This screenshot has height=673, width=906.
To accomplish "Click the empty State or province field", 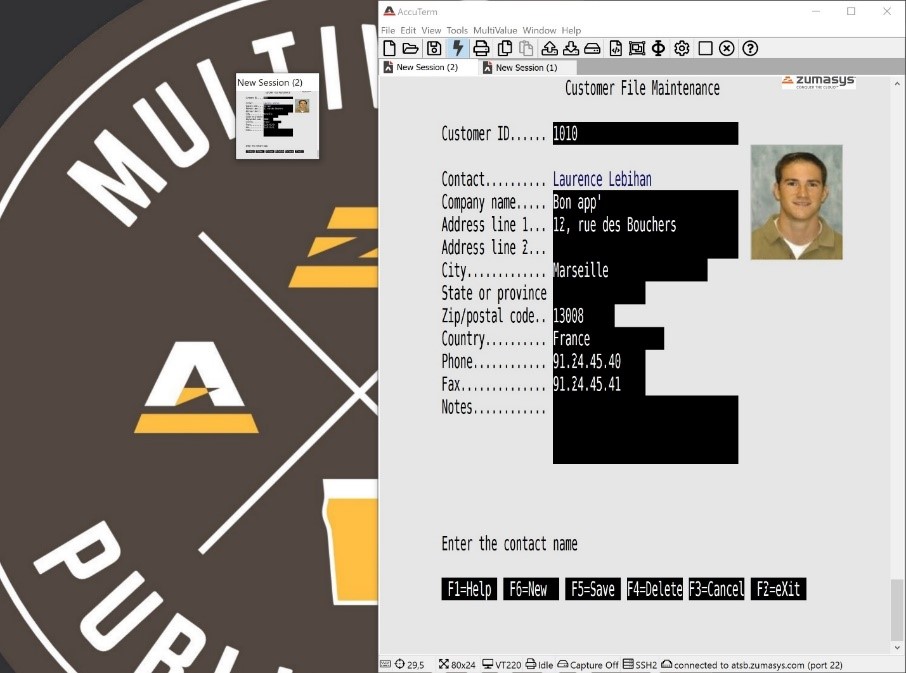I will coord(599,293).
